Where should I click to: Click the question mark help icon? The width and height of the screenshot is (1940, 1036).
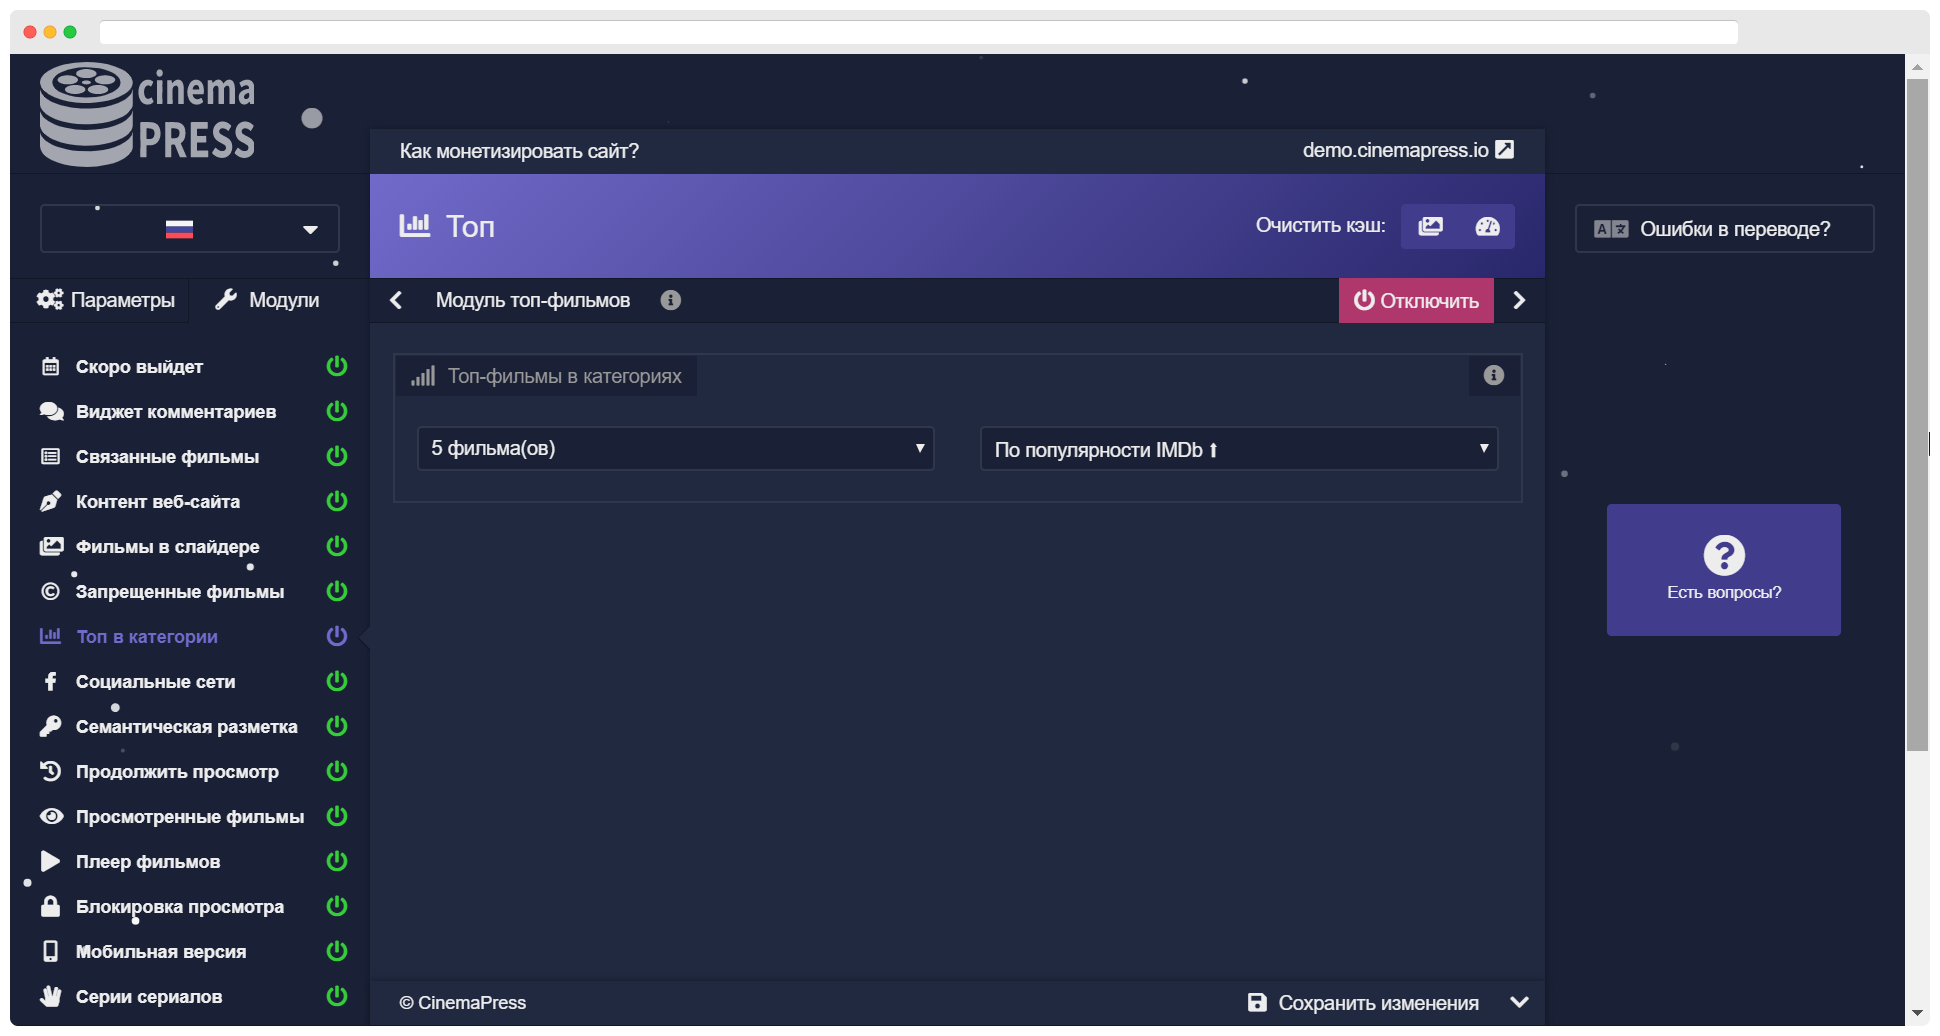click(1724, 555)
